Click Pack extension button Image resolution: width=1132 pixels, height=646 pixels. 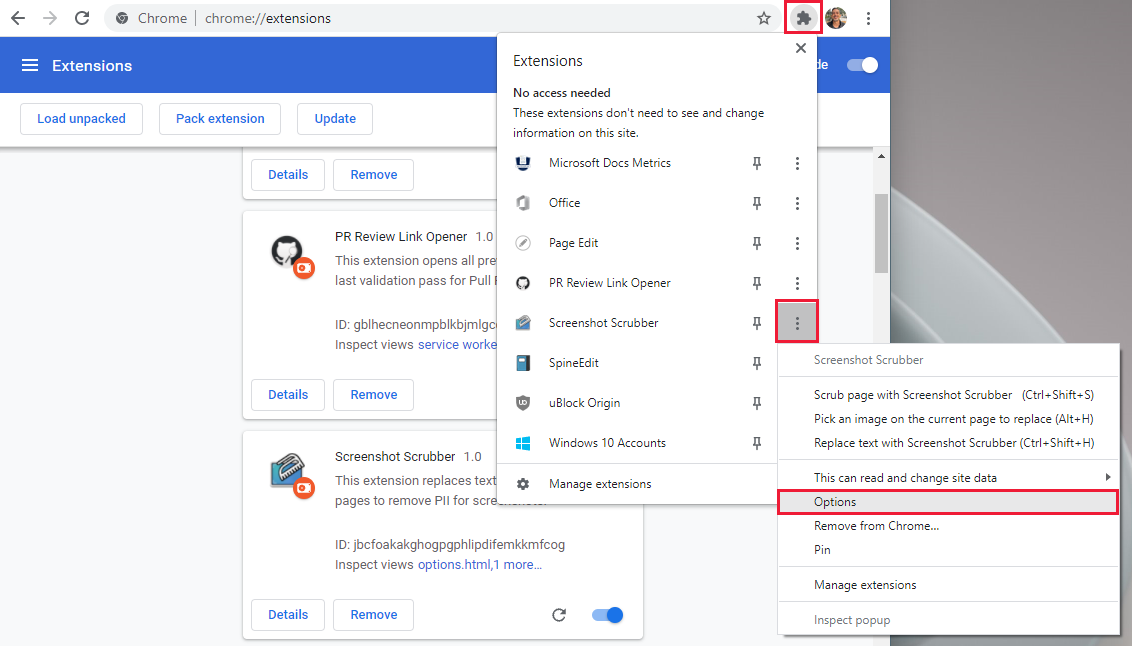220,118
